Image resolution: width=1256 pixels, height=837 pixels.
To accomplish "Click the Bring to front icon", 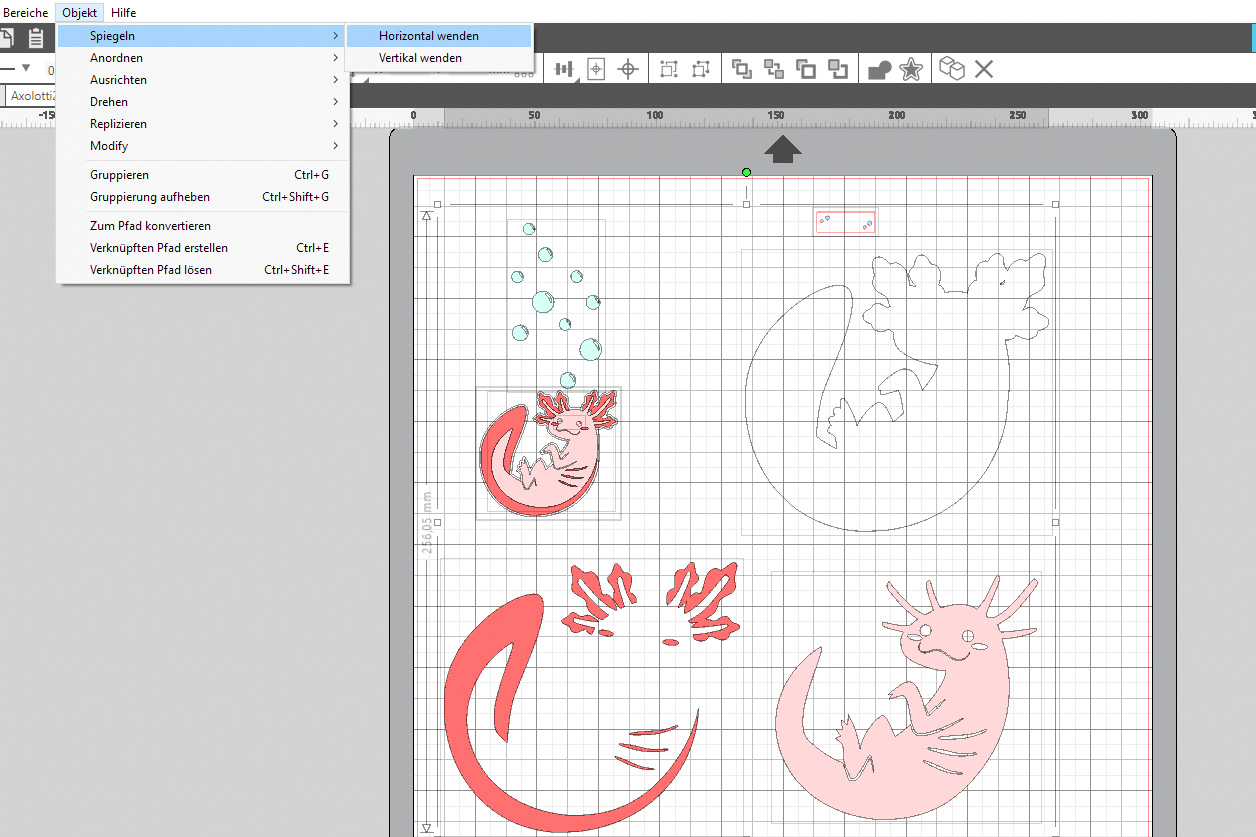I will (742, 69).
